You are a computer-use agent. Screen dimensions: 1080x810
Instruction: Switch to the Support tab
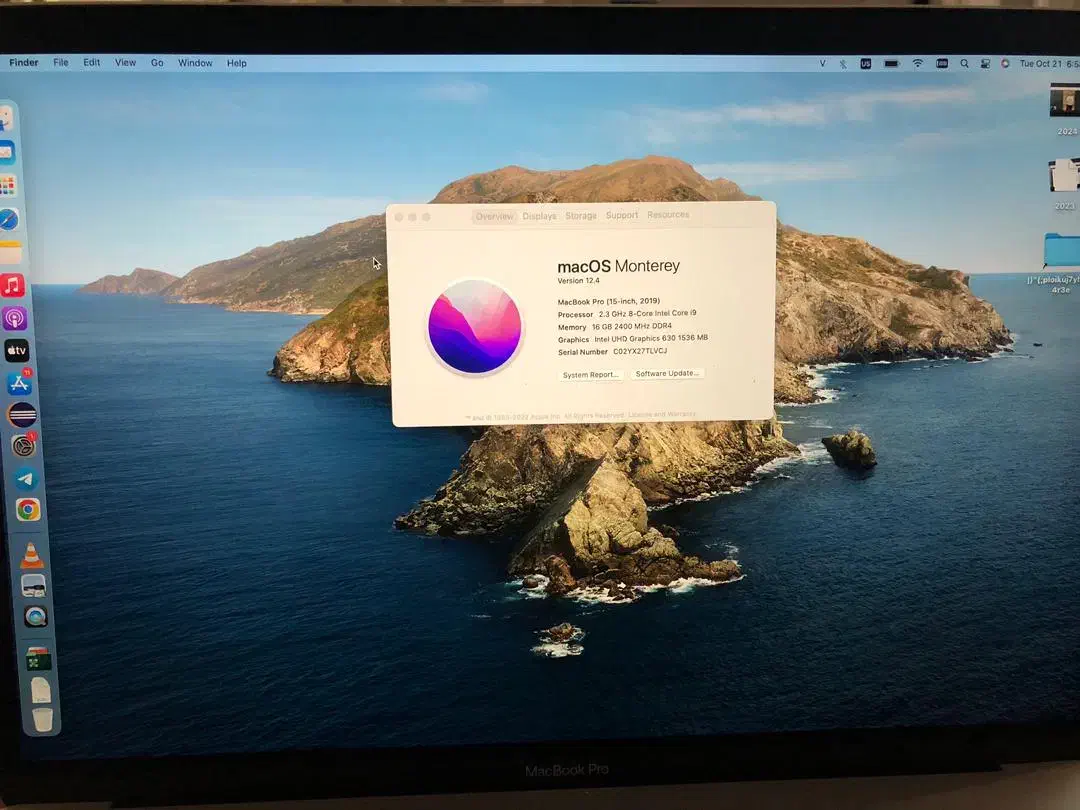622,215
